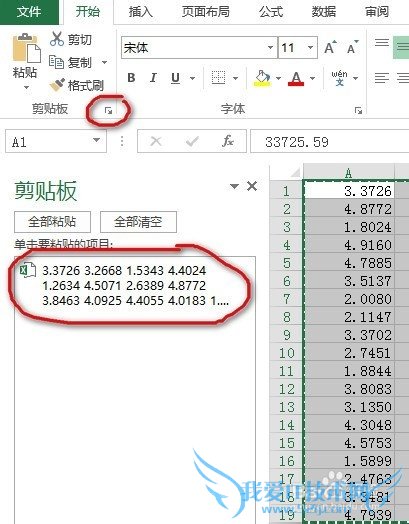Open the 宋体 font name dropdown
This screenshot has width=409, height=524.
[270, 47]
